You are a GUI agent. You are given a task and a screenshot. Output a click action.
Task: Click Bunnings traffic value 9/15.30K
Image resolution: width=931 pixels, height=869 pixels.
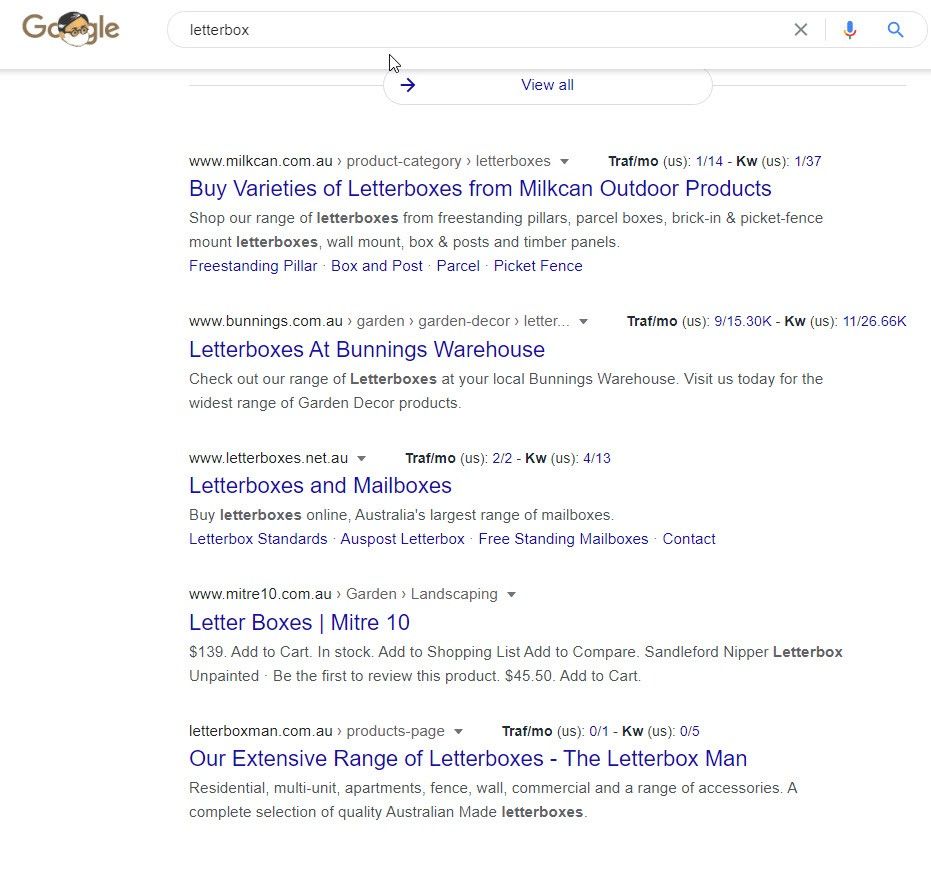point(743,321)
